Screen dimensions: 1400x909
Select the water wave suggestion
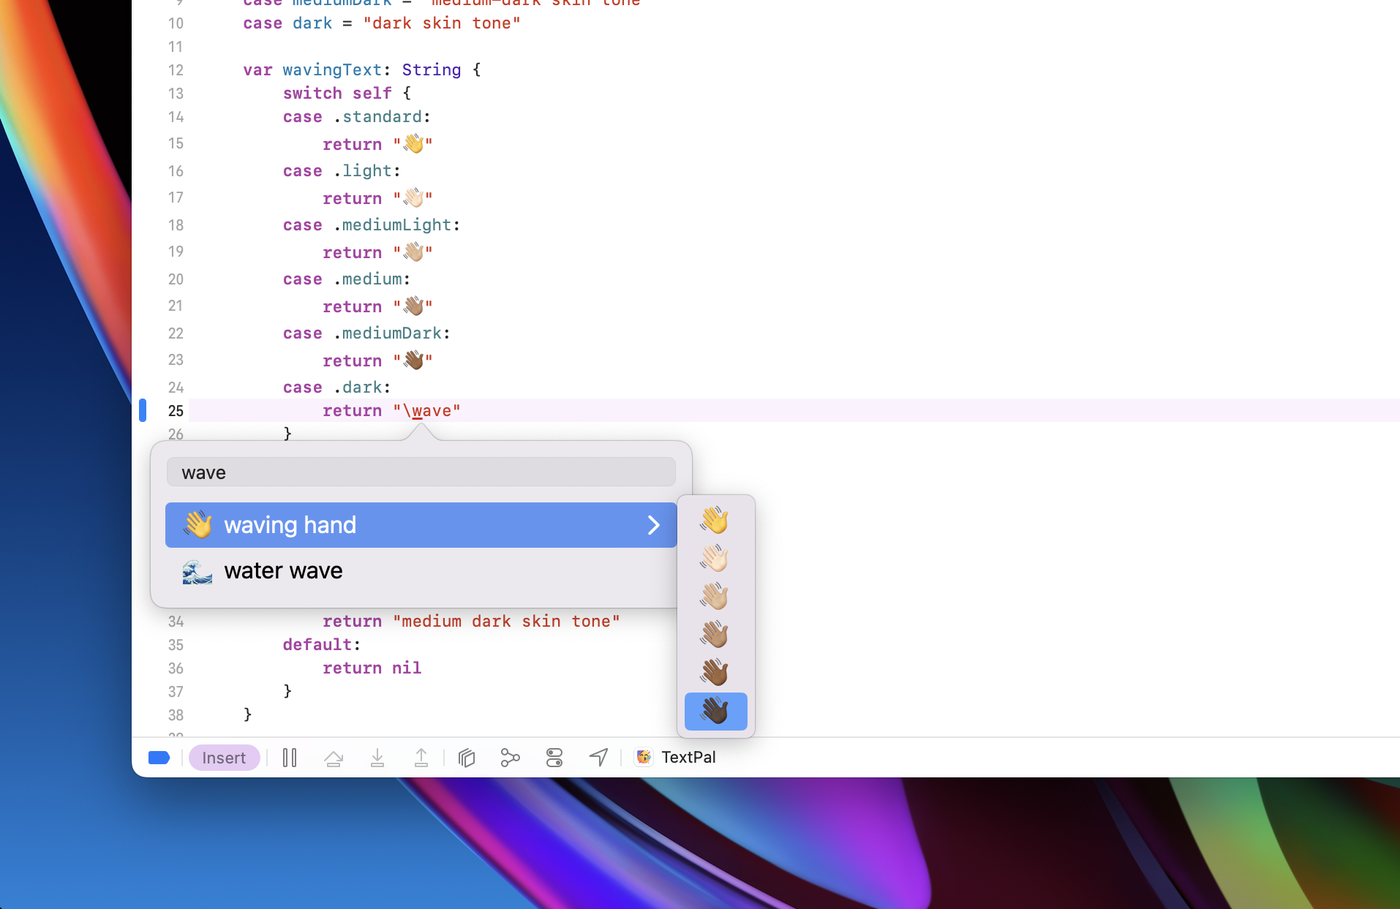[x=400, y=571]
